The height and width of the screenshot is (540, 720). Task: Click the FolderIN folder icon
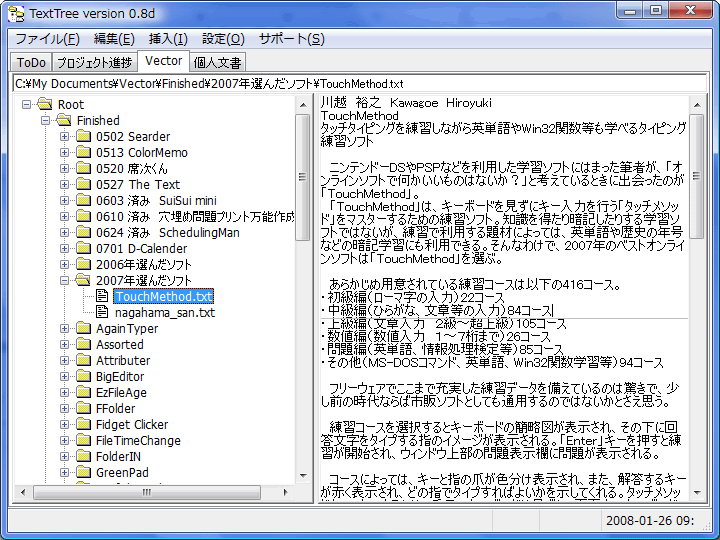click(x=83, y=456)
